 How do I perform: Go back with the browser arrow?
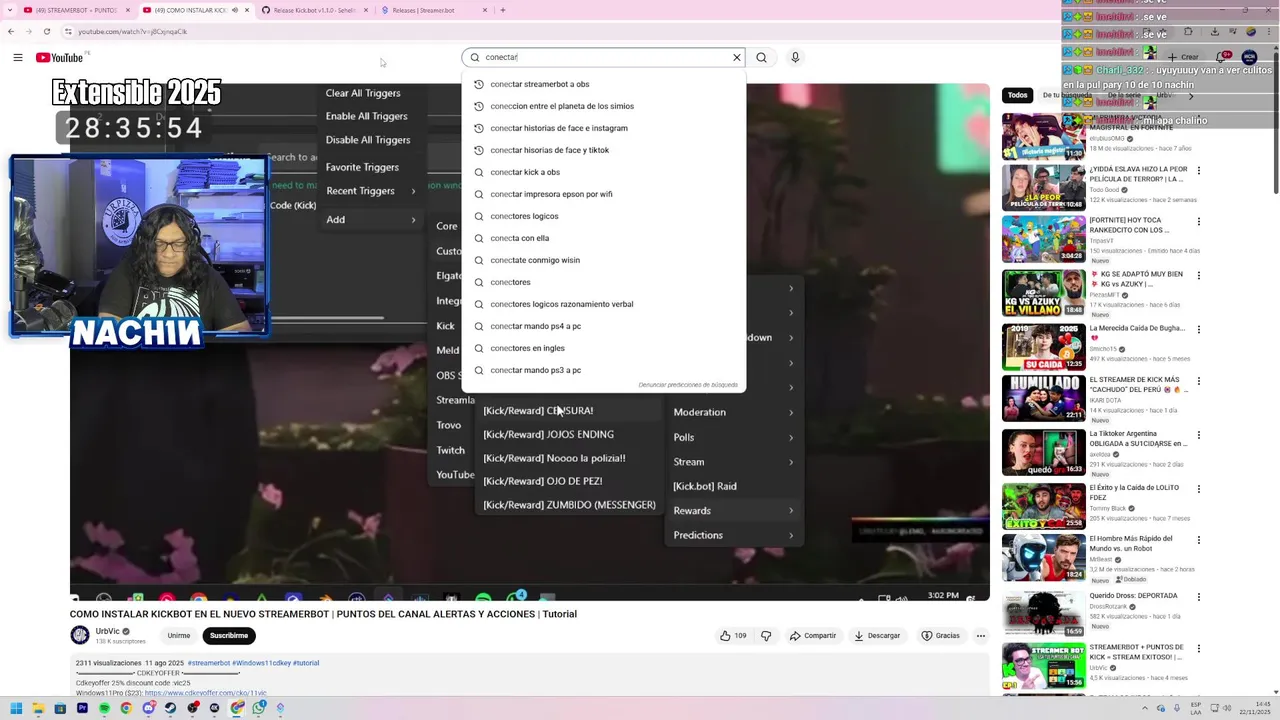coord(11,31)
